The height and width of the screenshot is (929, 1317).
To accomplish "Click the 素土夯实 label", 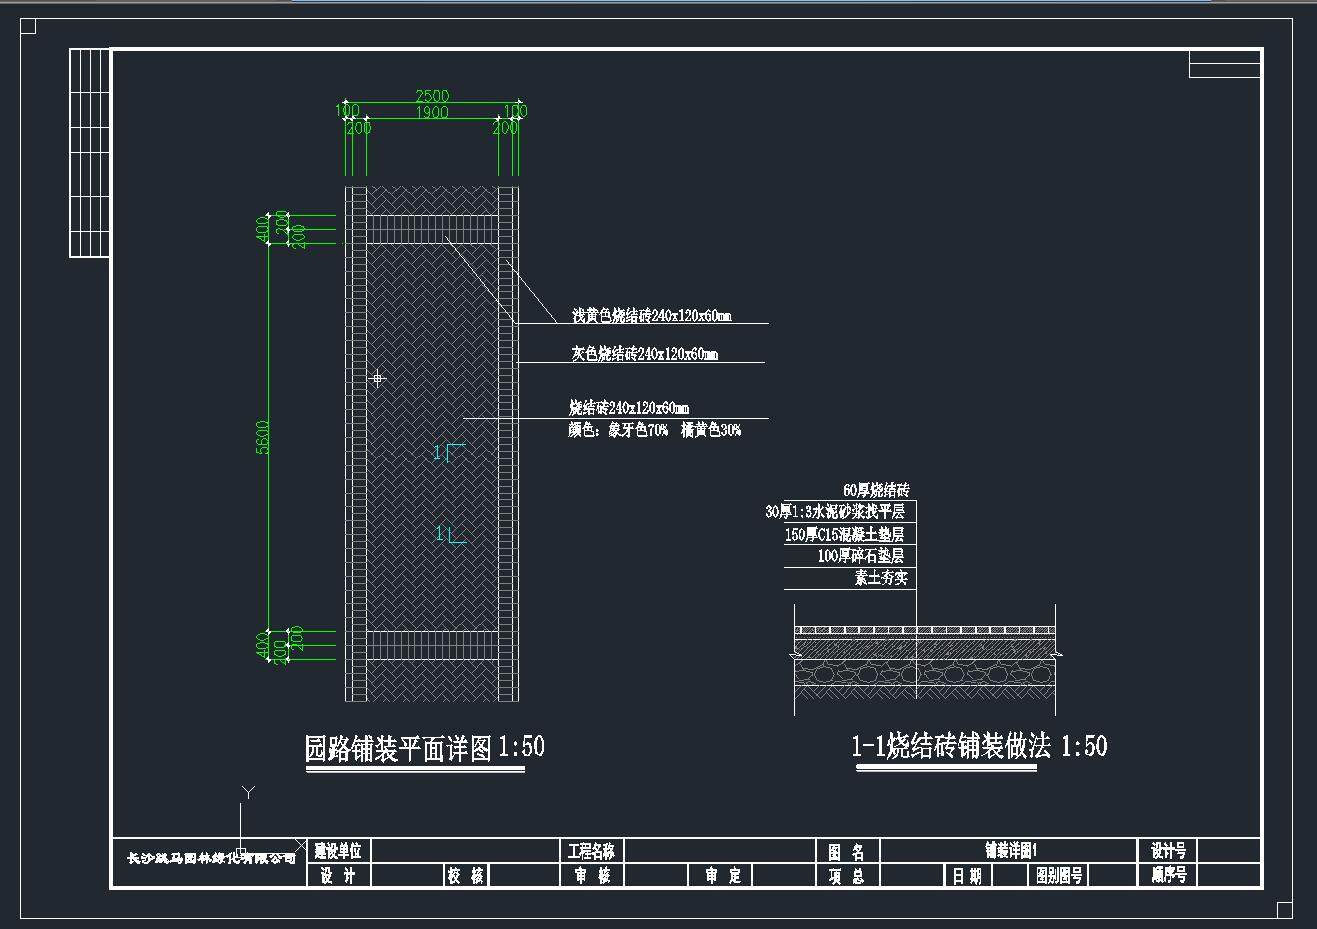I will [881, 578].
